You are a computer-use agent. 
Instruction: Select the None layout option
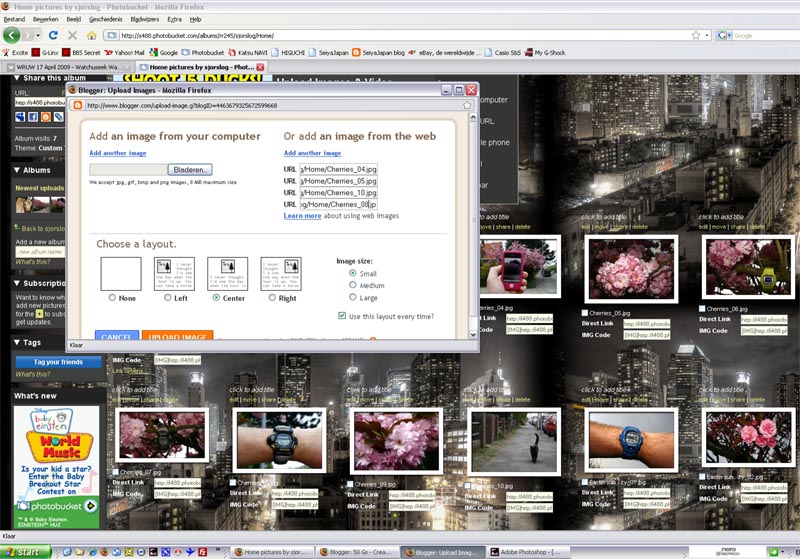click(112, 298)
